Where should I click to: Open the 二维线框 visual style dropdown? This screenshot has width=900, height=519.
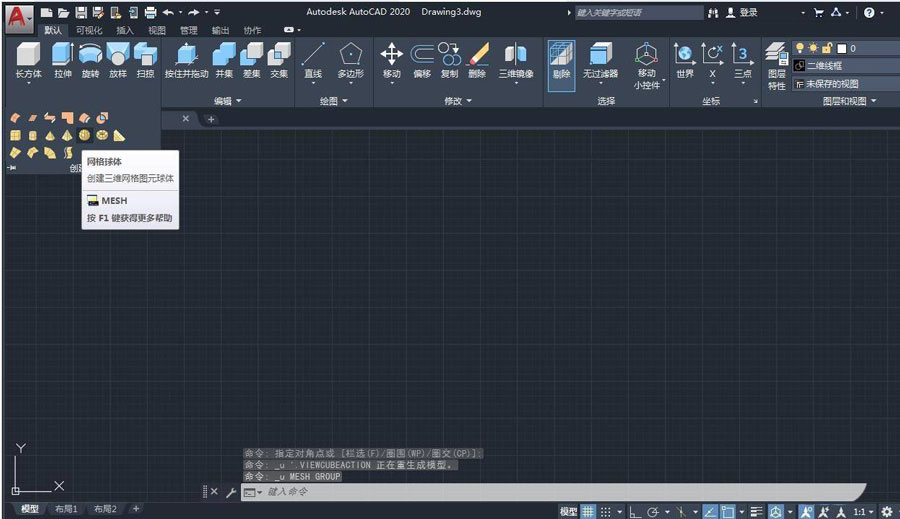click(846, 65)
